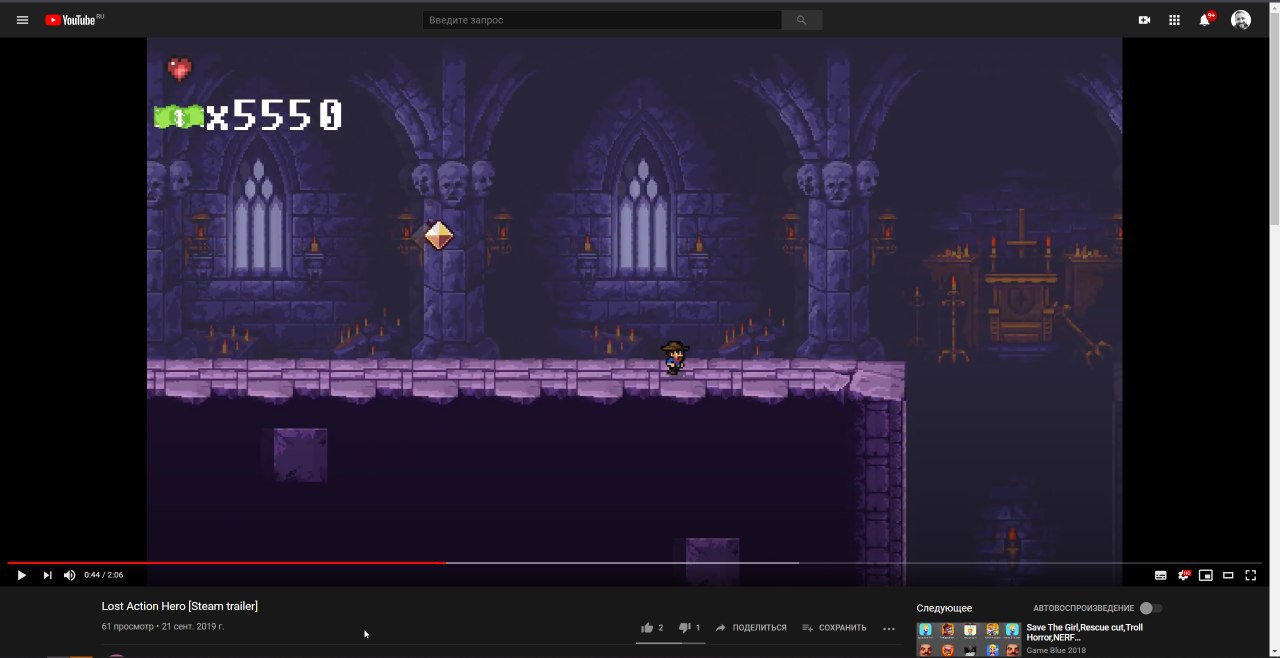Focus the Введите запрос search field
The width and height of the screenshot is (1280, 658).
point(602,20)
